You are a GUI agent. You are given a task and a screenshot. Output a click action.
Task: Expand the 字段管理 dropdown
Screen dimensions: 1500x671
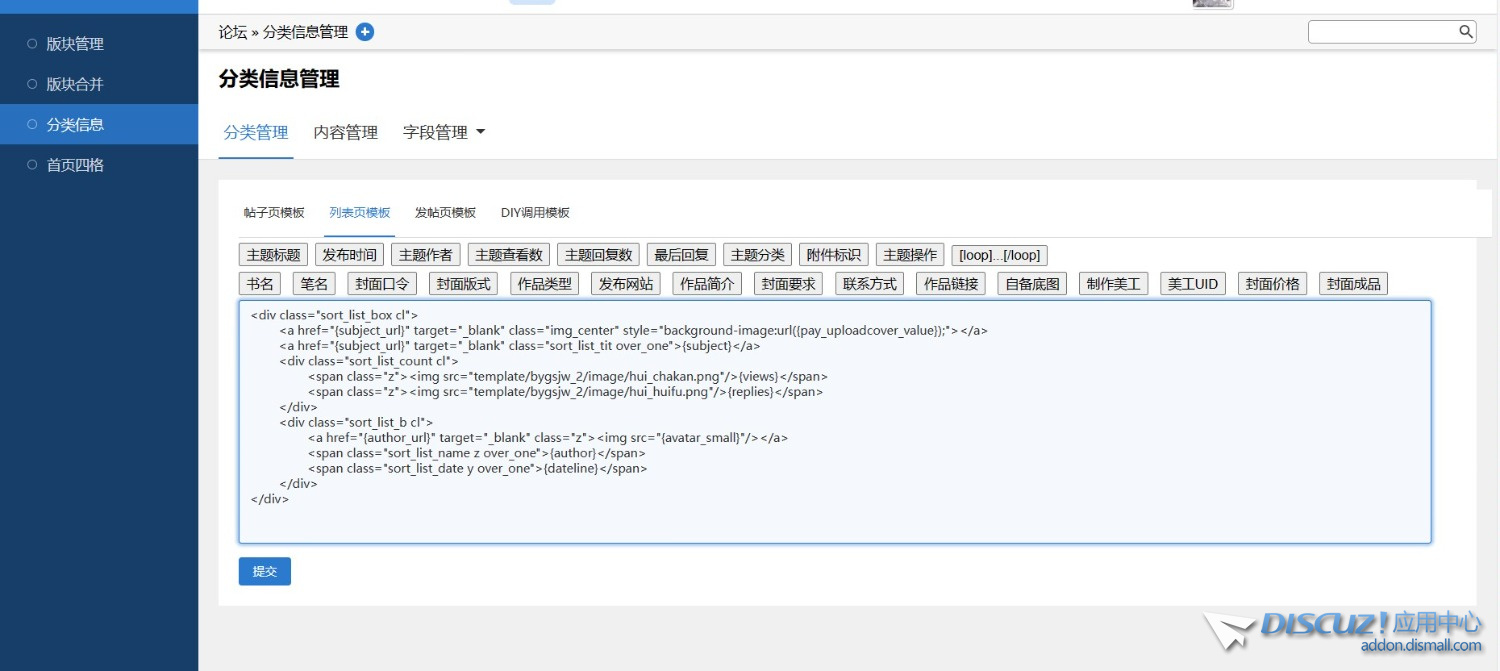tap(444, 132)
